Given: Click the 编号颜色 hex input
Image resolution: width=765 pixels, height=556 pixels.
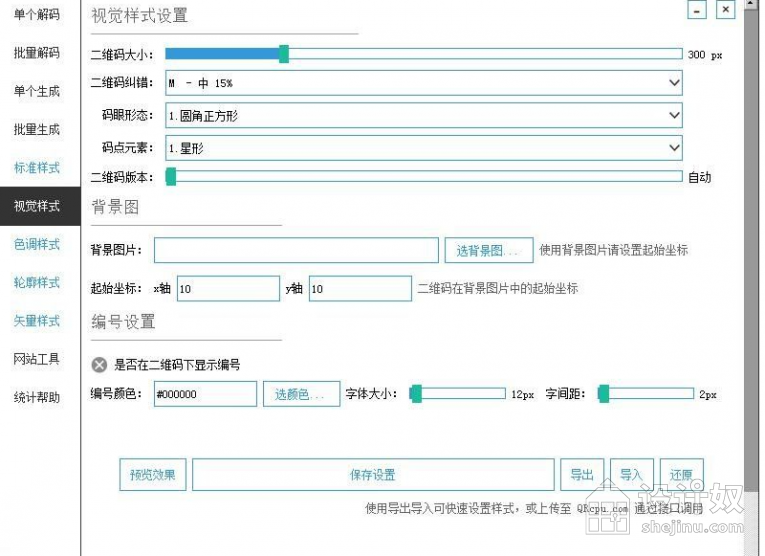Looking at the screenshot, I should pyautogui.click(x=205, y=394).
